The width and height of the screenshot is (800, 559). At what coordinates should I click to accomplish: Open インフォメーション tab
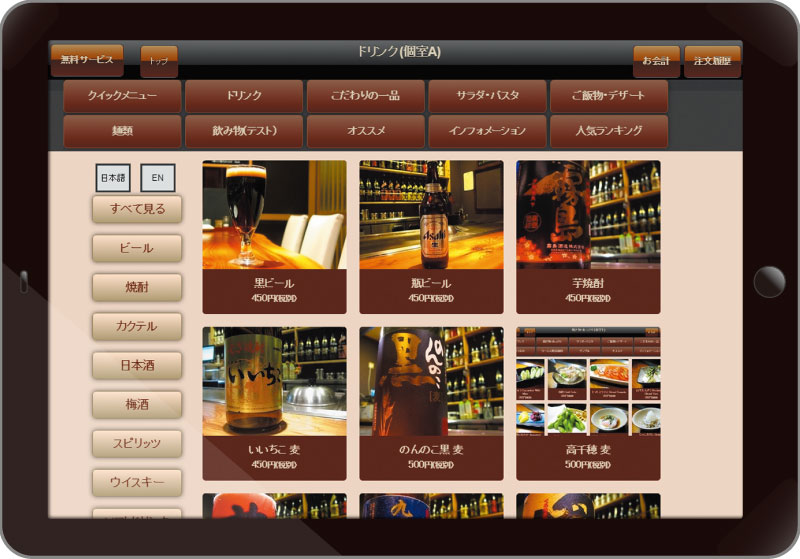[487, 131]
